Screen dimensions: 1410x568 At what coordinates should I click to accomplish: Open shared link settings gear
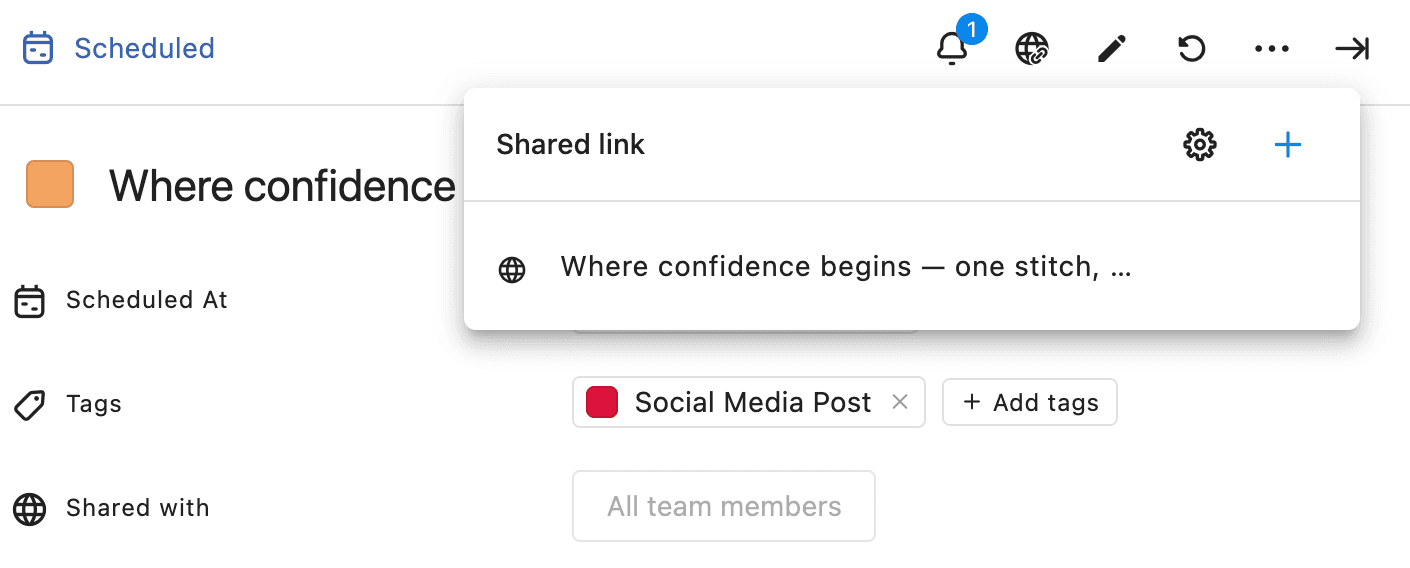1199,145
